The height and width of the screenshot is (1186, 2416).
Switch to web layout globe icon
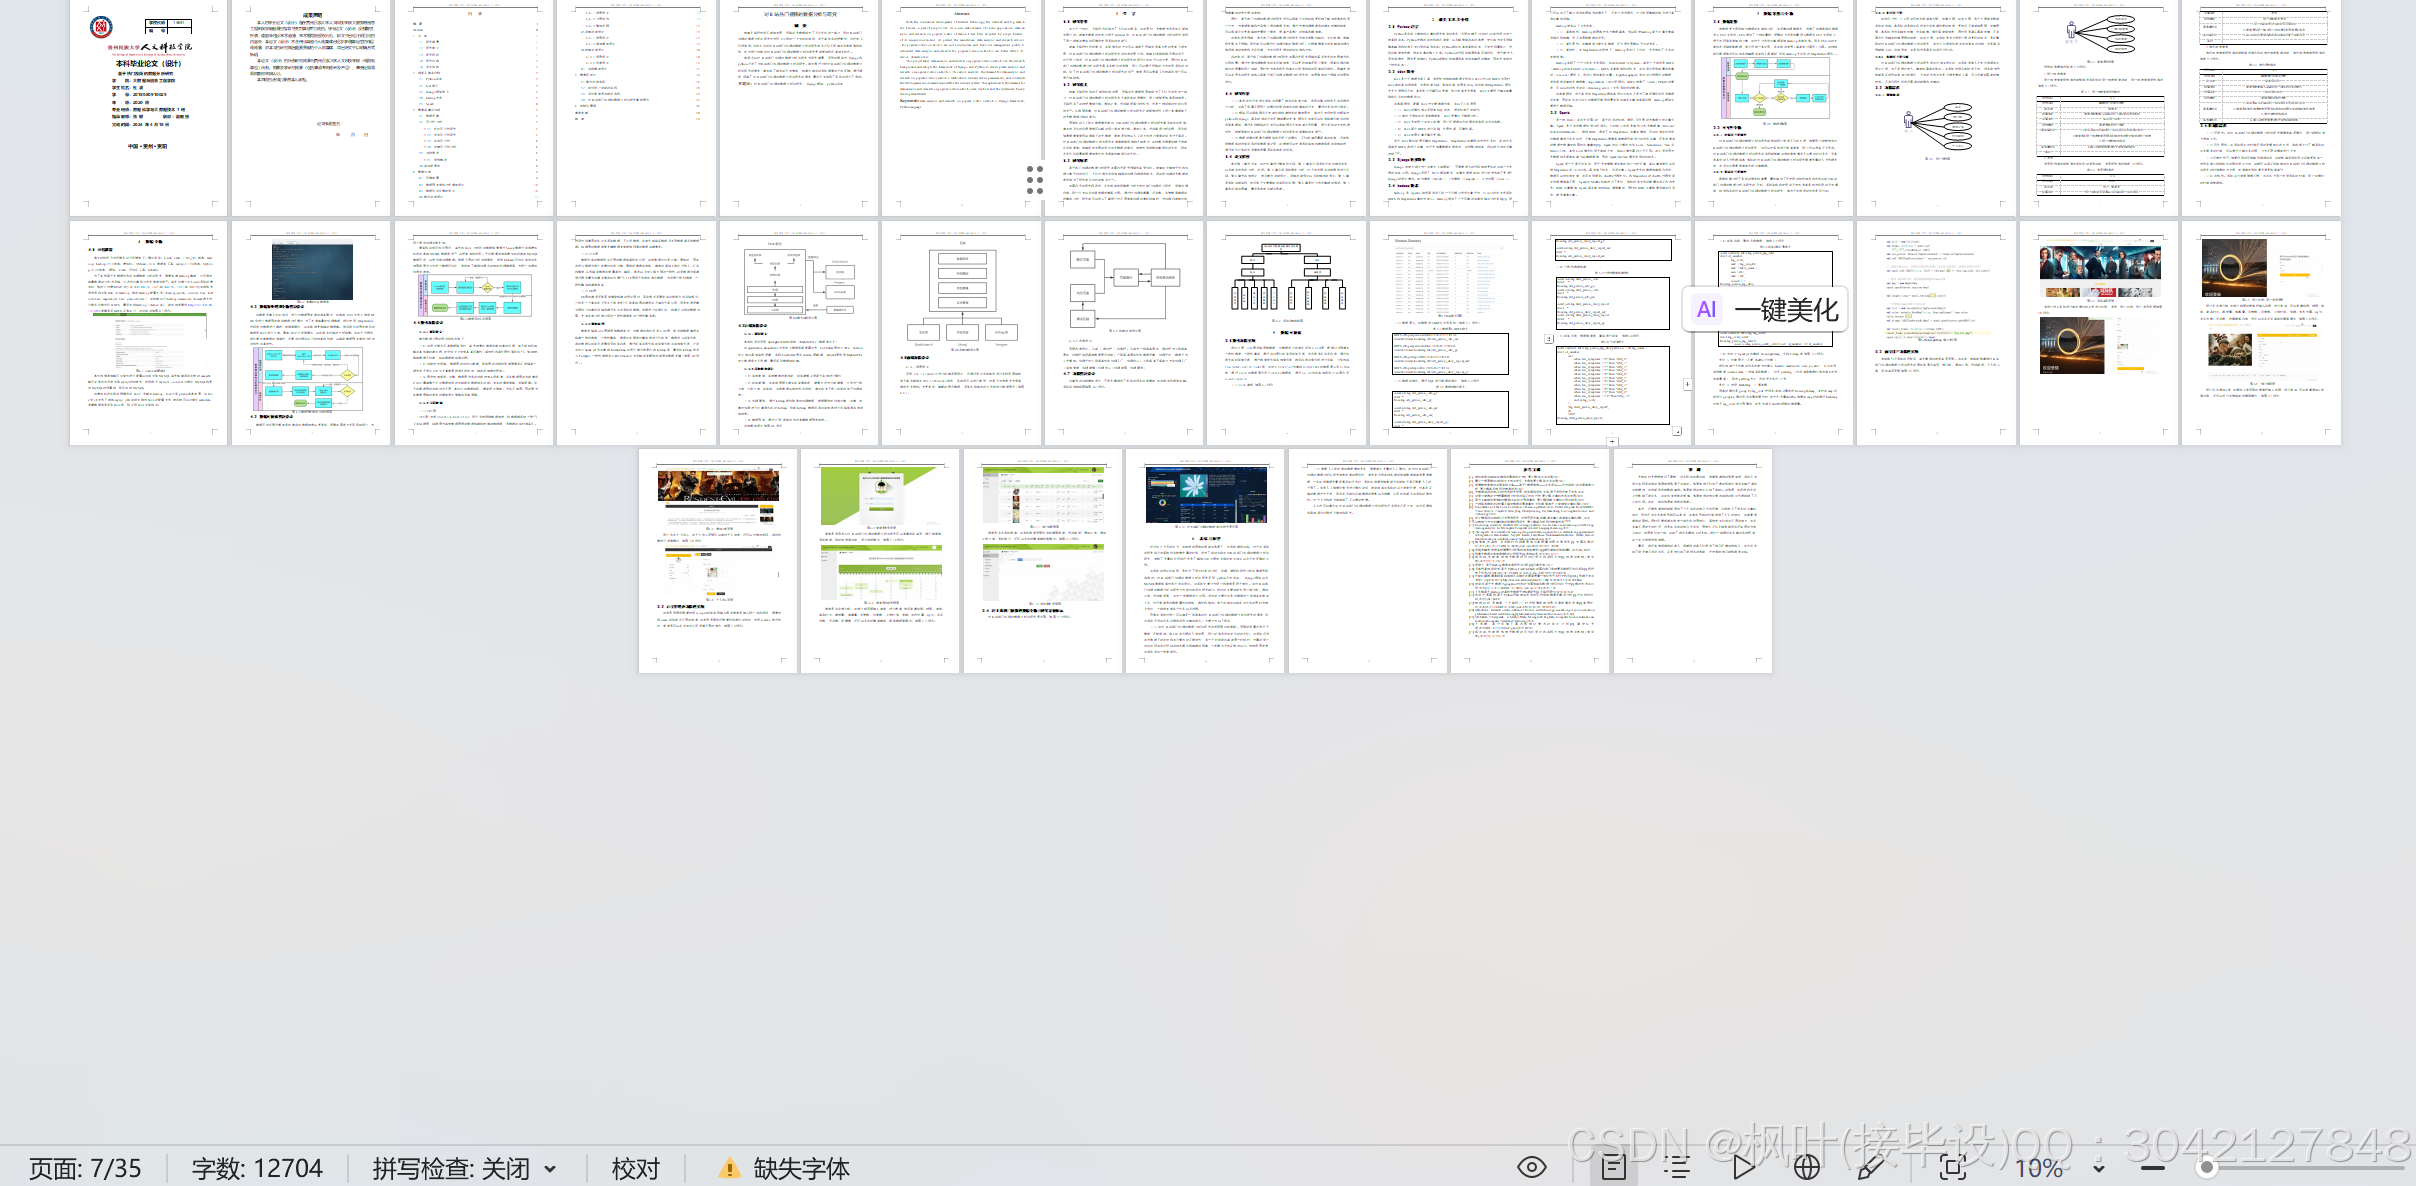[1807, 1167]
